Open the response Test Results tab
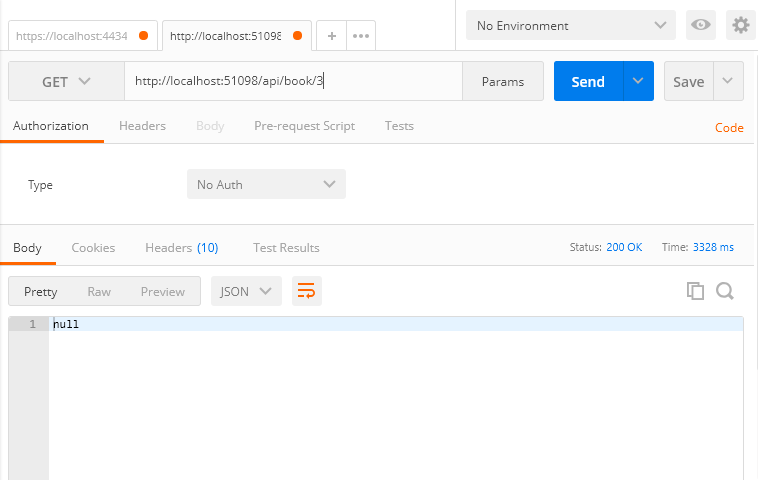Screen dimensions: 758x480 point(286,247)
